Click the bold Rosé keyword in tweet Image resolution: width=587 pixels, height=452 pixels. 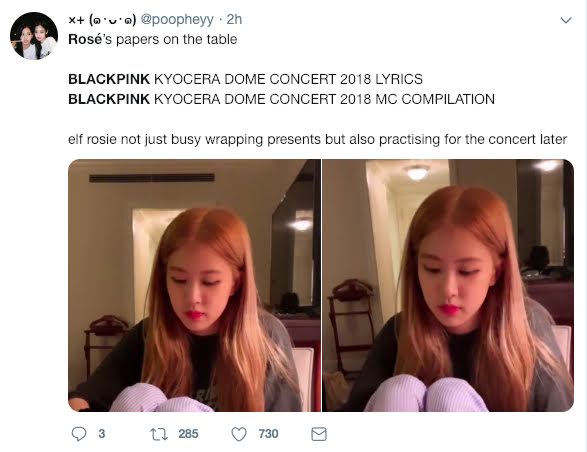pos(85,39)
